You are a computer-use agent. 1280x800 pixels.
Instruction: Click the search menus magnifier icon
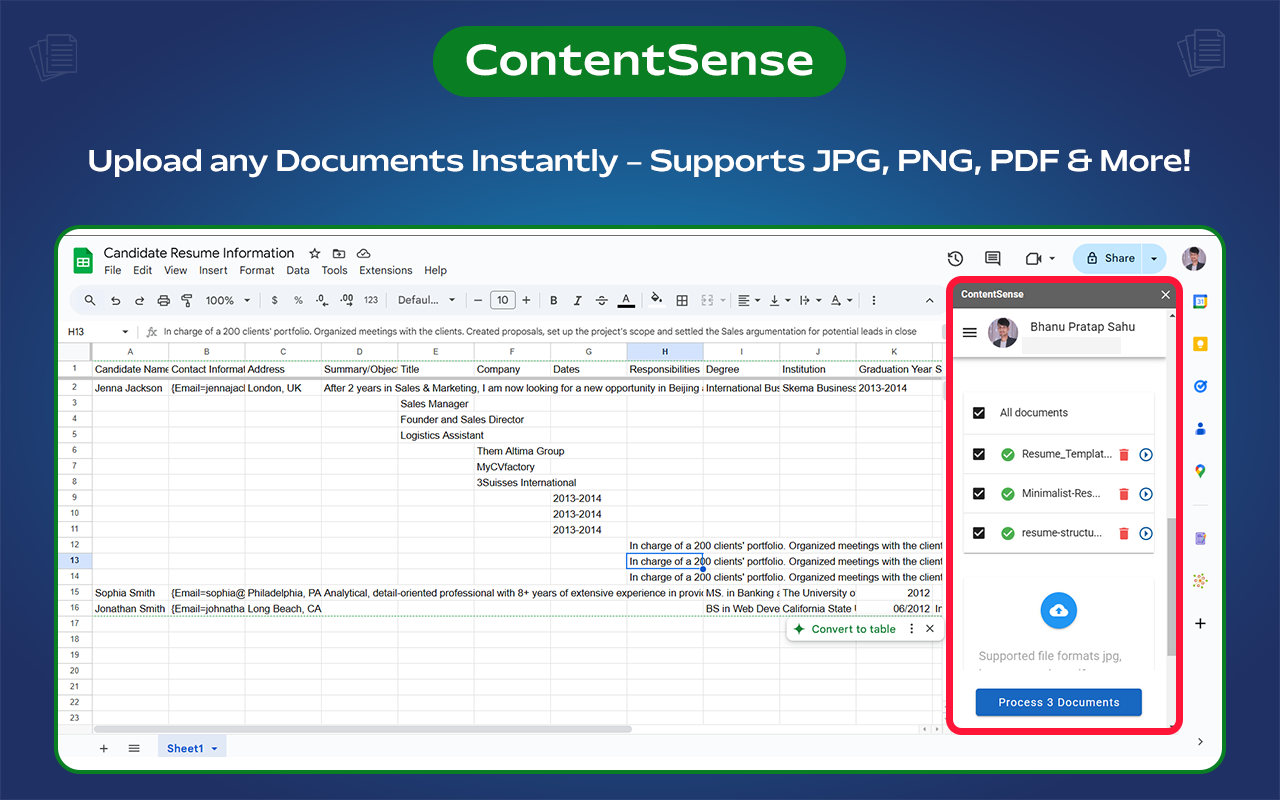click(x=90, y=300)
